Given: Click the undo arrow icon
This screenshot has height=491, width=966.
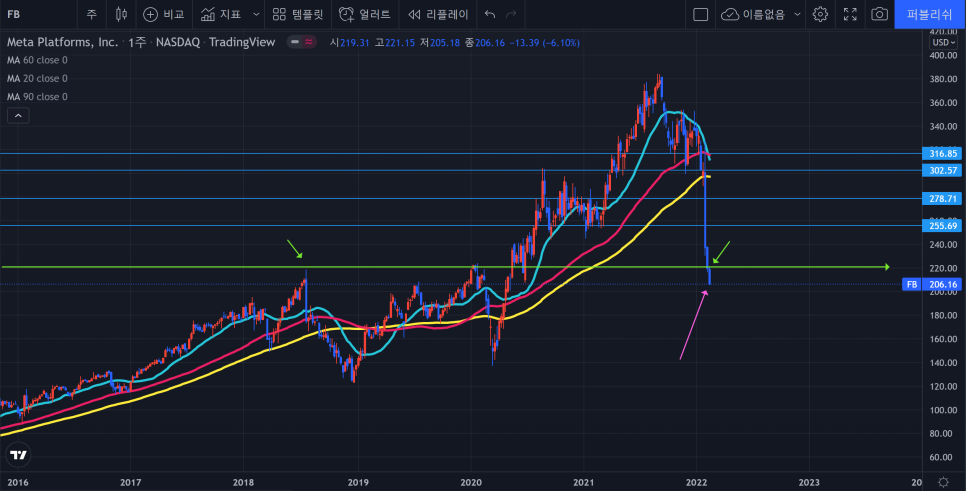Looking at the screenshot, I should click(x=490, y=14).
